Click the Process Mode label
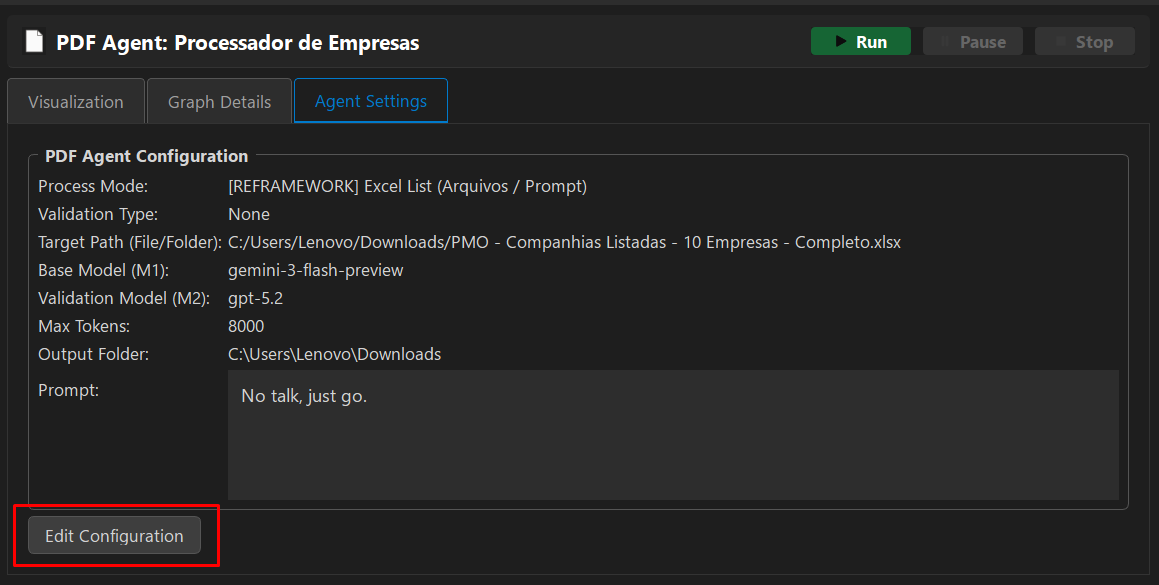 click(x=93, y=186)
